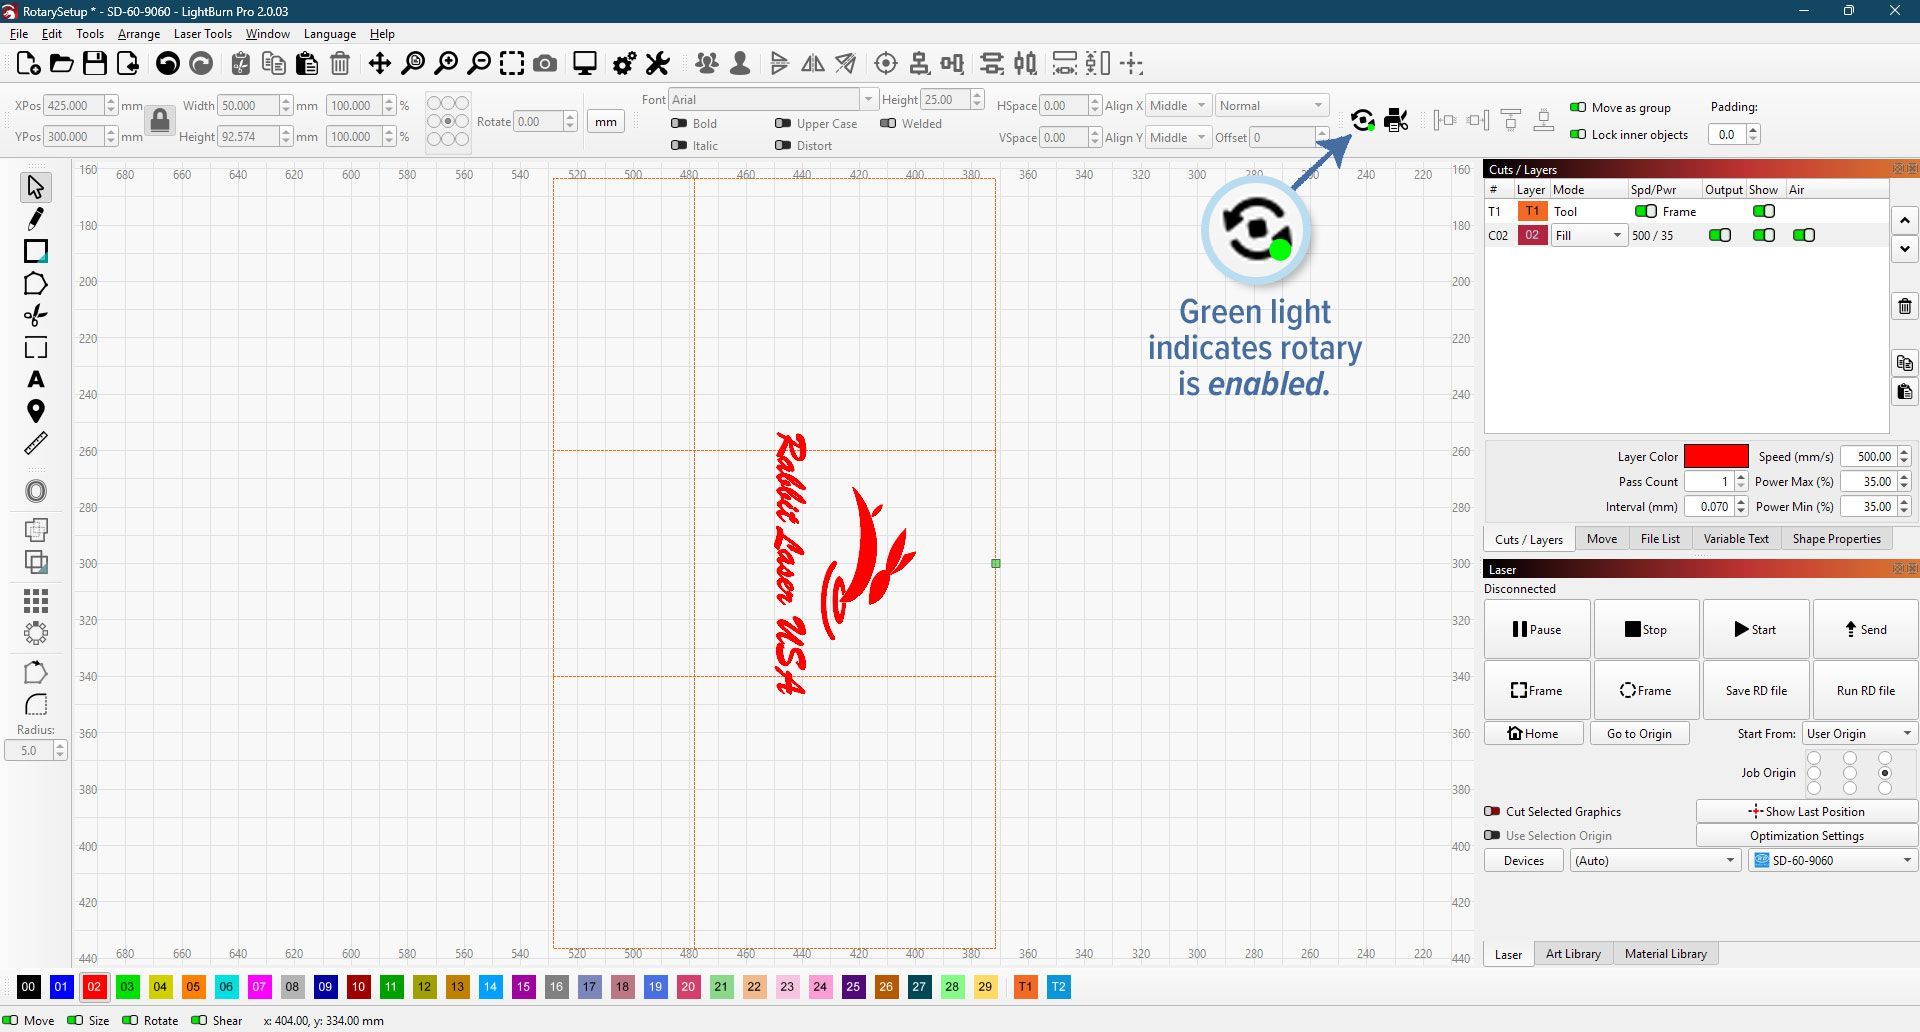Toggle the rotary enable icon

[1362, 121]
